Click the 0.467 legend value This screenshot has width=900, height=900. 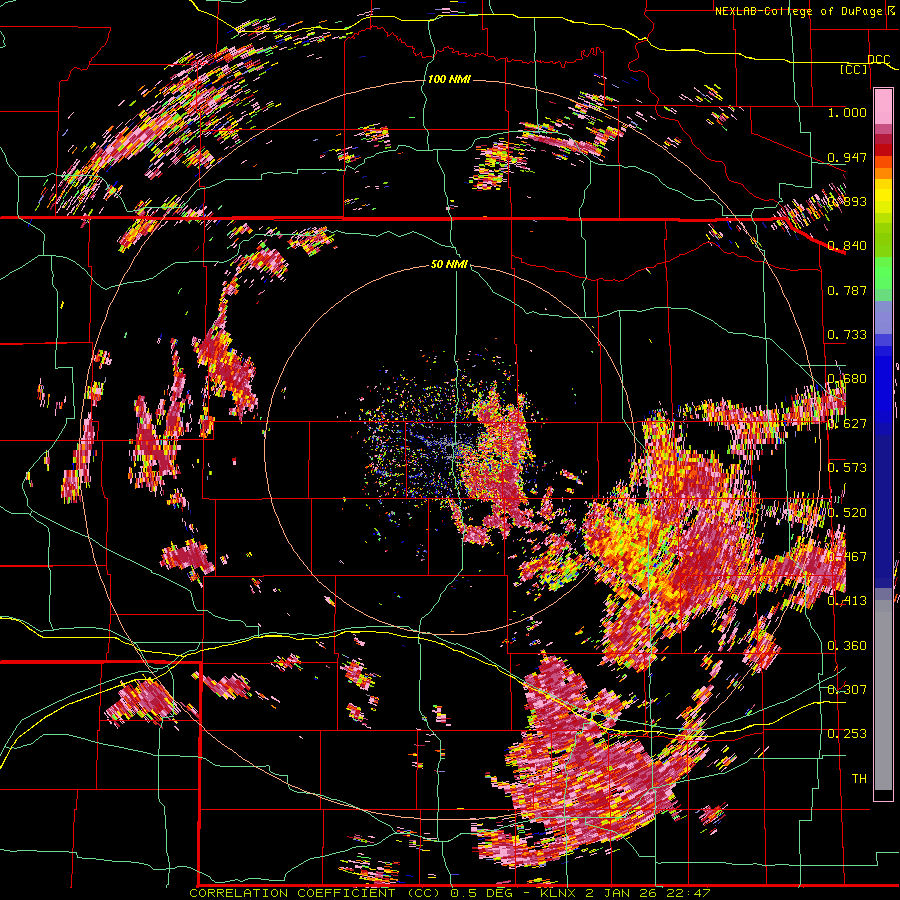[847, 556]
